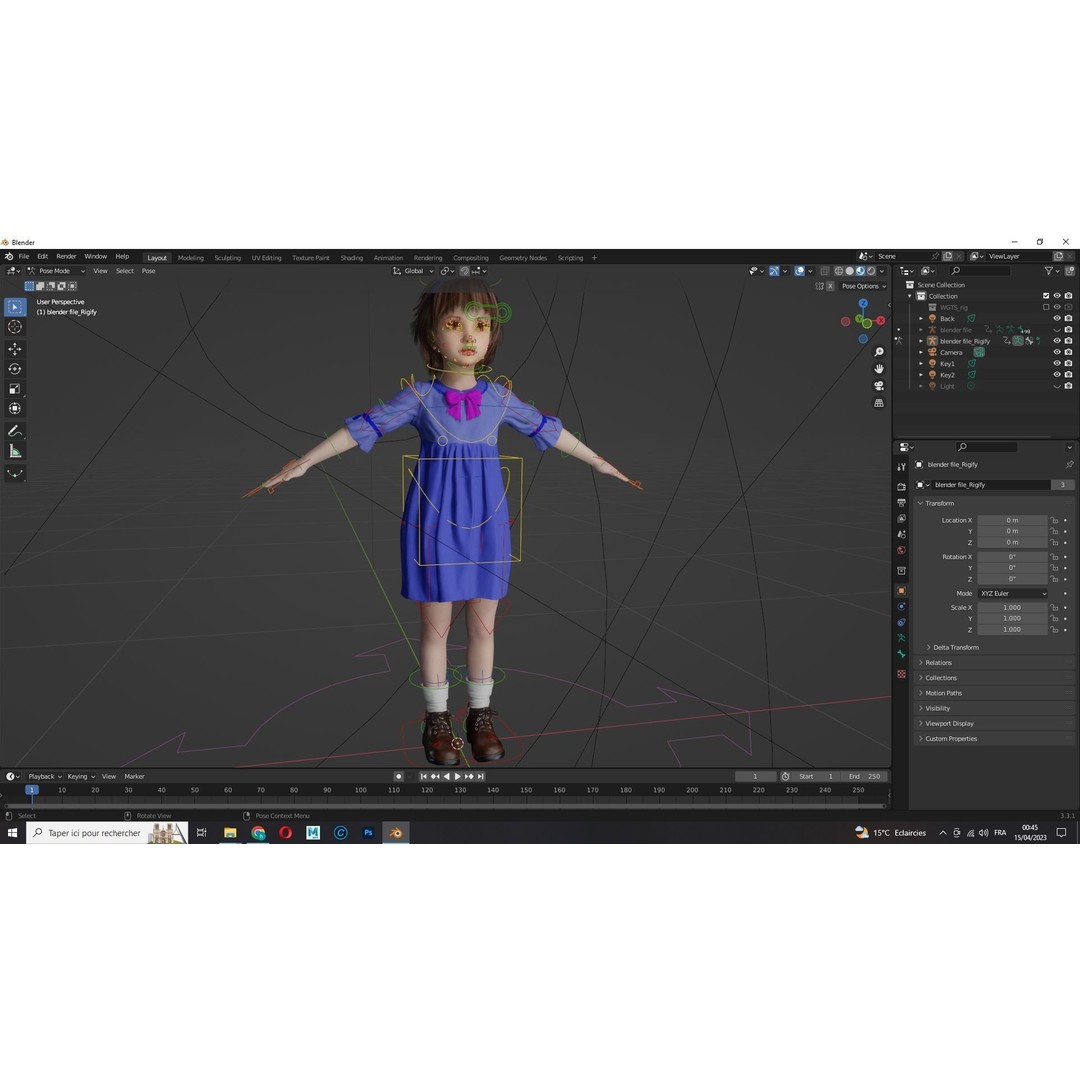
Task: Open the Scene properties tab
Action: click(x=901, y=534)
